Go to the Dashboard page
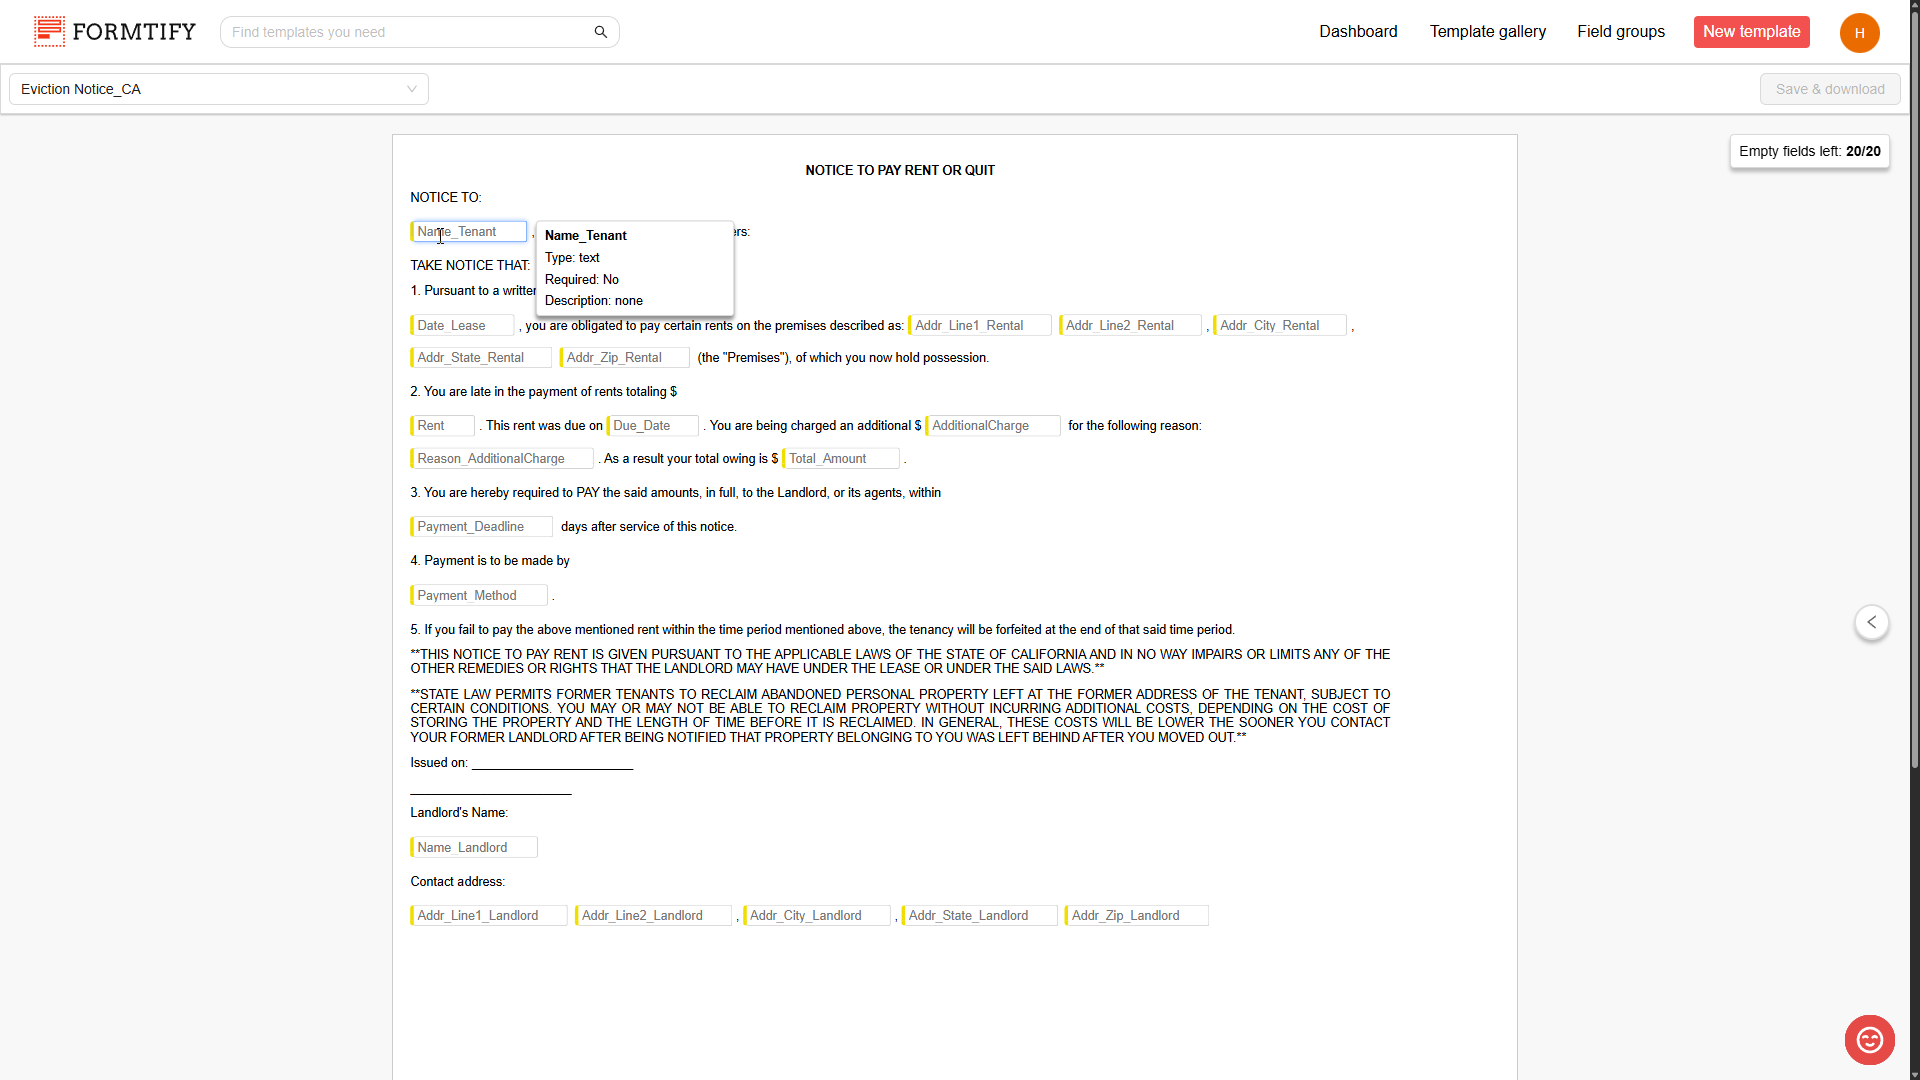The width and height of the screenshot is (1920, 1080). tap(1357, 32)
